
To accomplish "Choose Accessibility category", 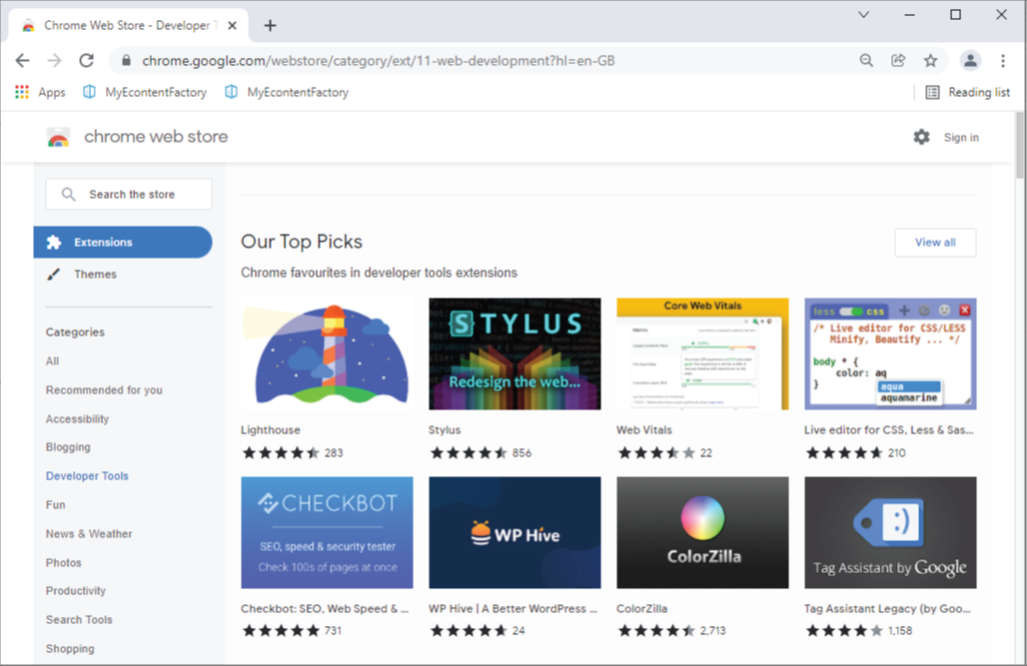I will tap(77, 419).
